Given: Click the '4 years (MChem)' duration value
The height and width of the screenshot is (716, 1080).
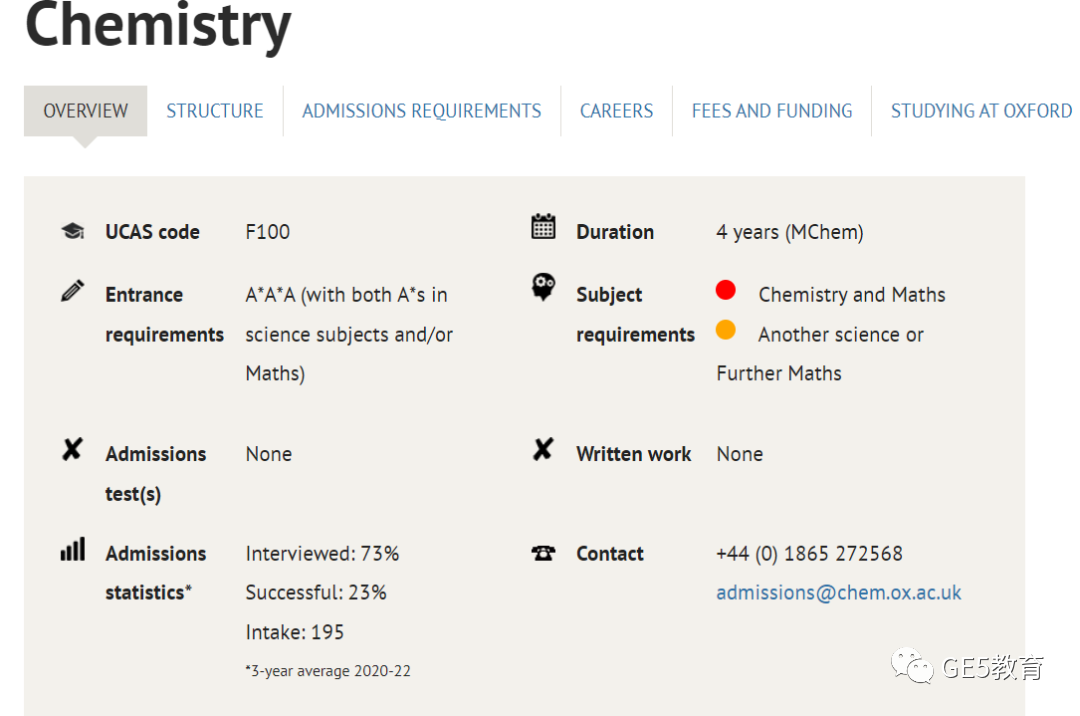Looking at the screenshot, I should 789,232.
